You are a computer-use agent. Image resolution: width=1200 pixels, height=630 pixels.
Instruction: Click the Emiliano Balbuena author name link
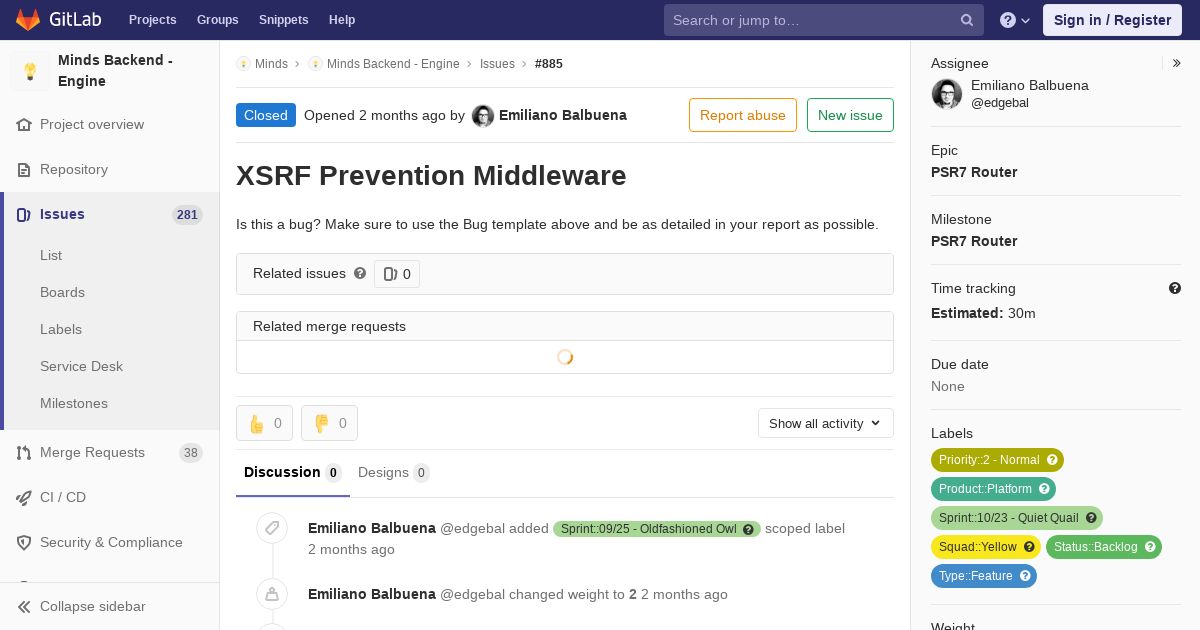click(x=563, y=115)
